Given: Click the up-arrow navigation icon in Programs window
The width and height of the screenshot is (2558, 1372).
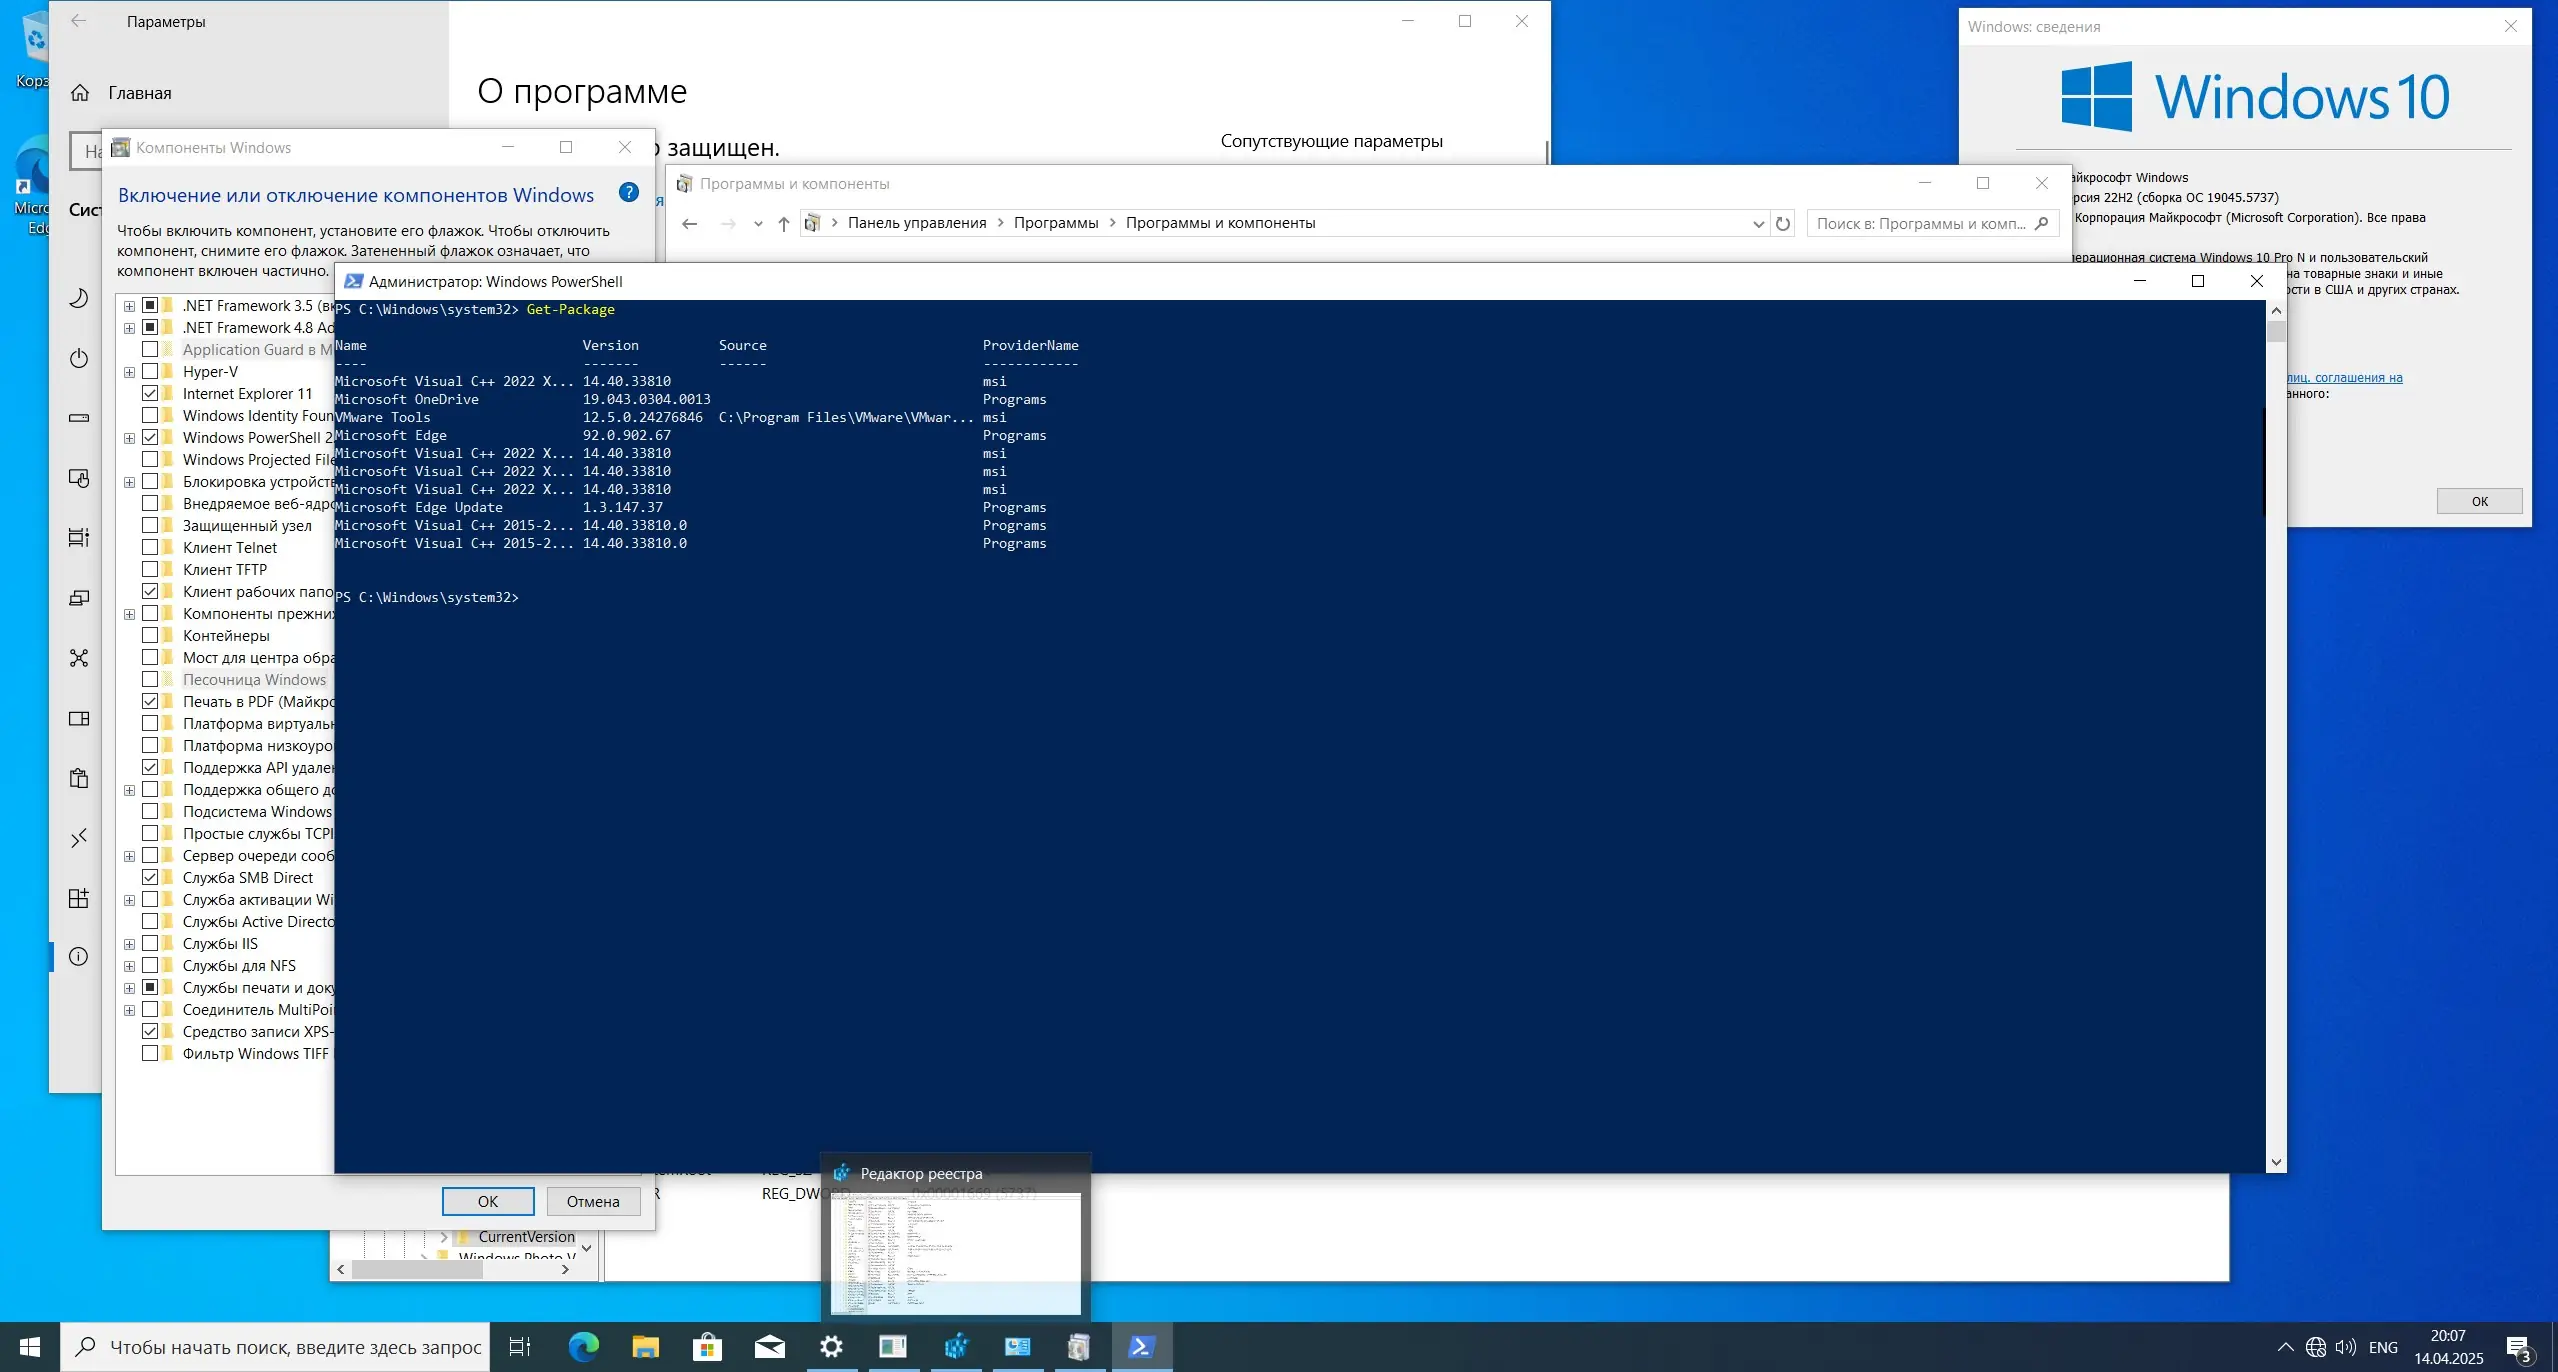Looking at the screenshot, I should coord(783,223).
